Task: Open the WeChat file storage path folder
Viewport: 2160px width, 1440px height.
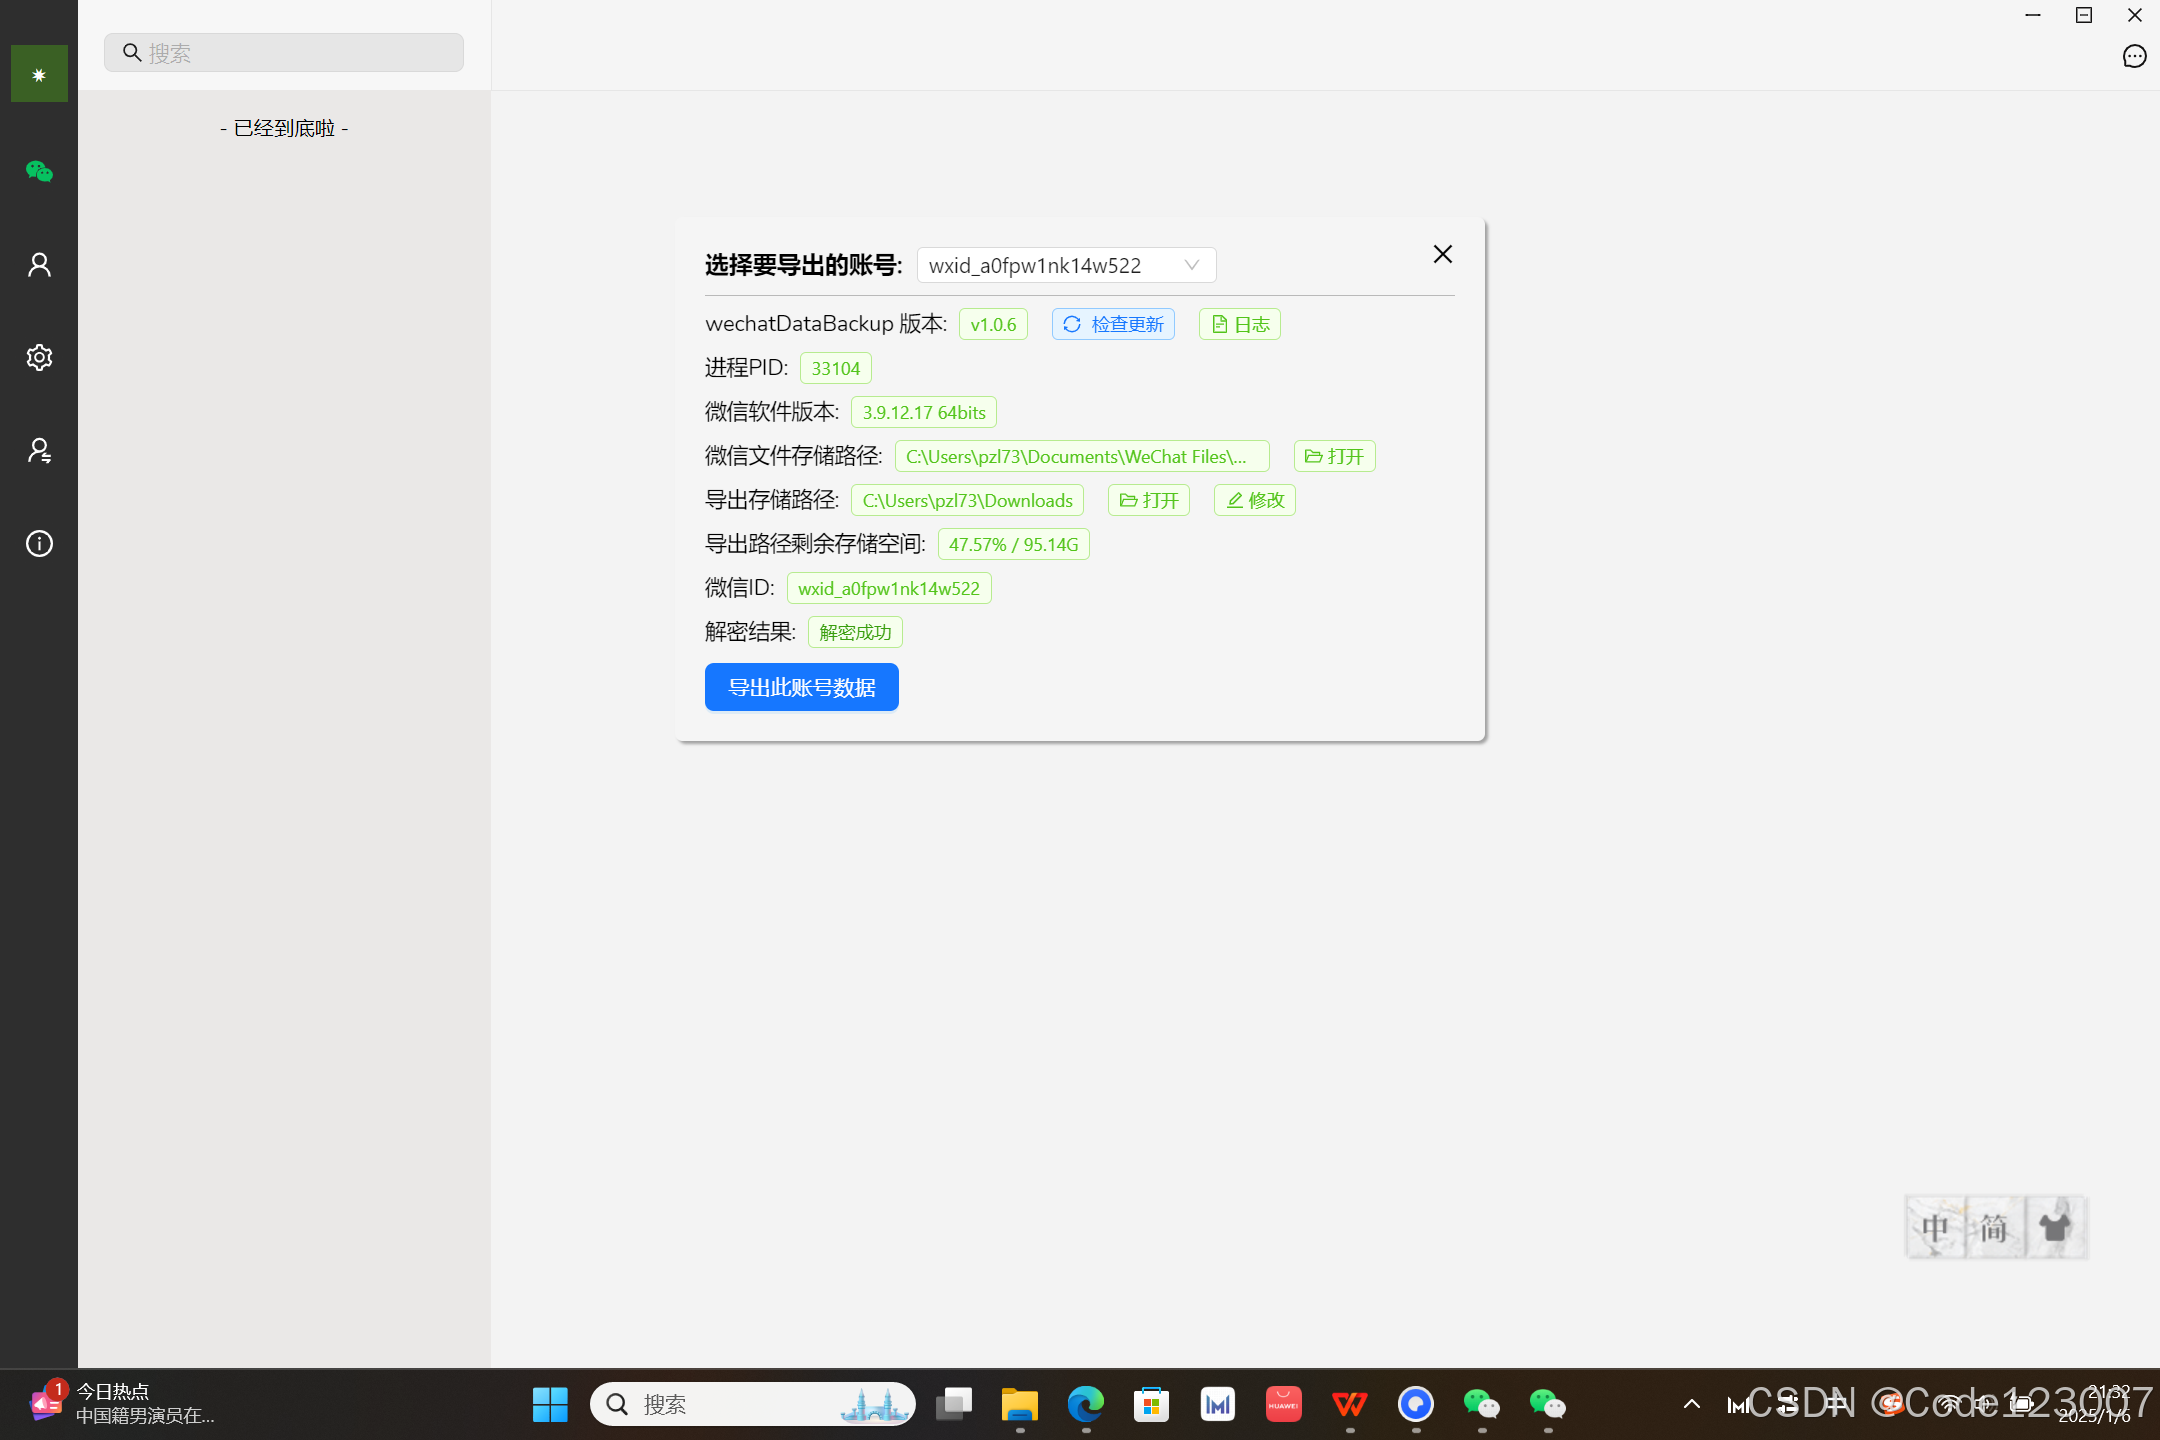Action: pyautogui.click(x=1334, y=456)
